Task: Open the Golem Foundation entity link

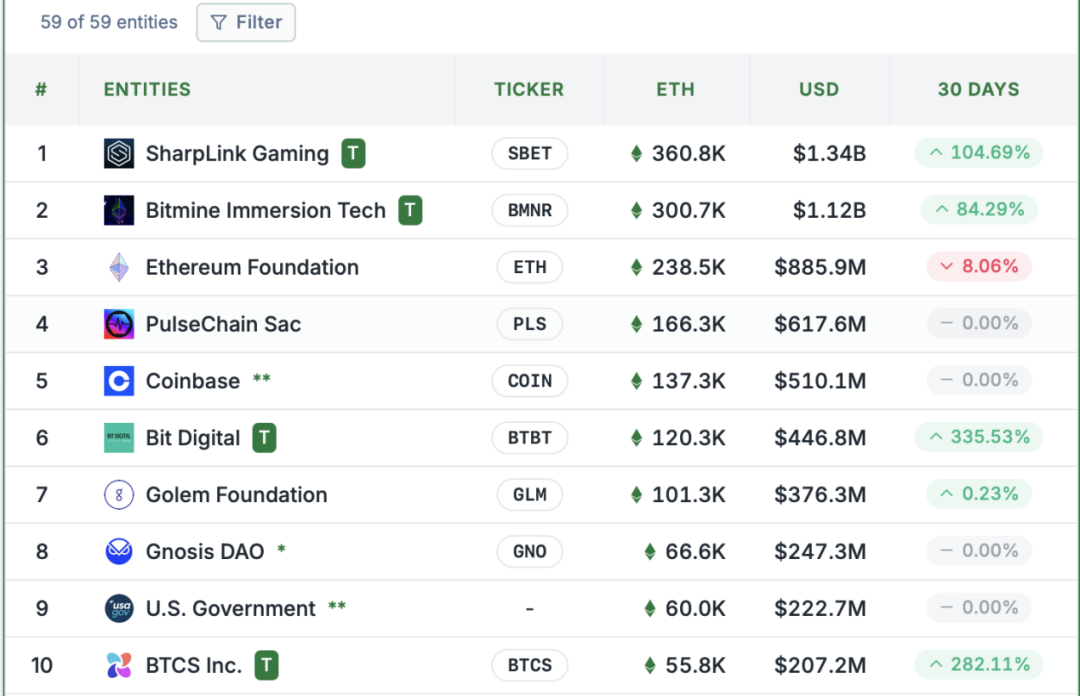Action: pos(236,495)
